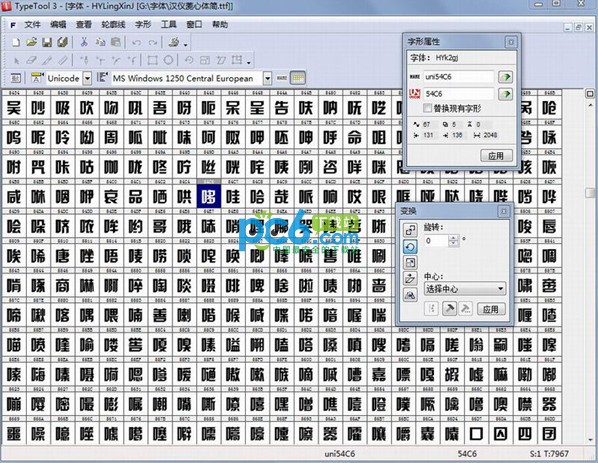Open the 轮廓线 menu

coord(113,24)
